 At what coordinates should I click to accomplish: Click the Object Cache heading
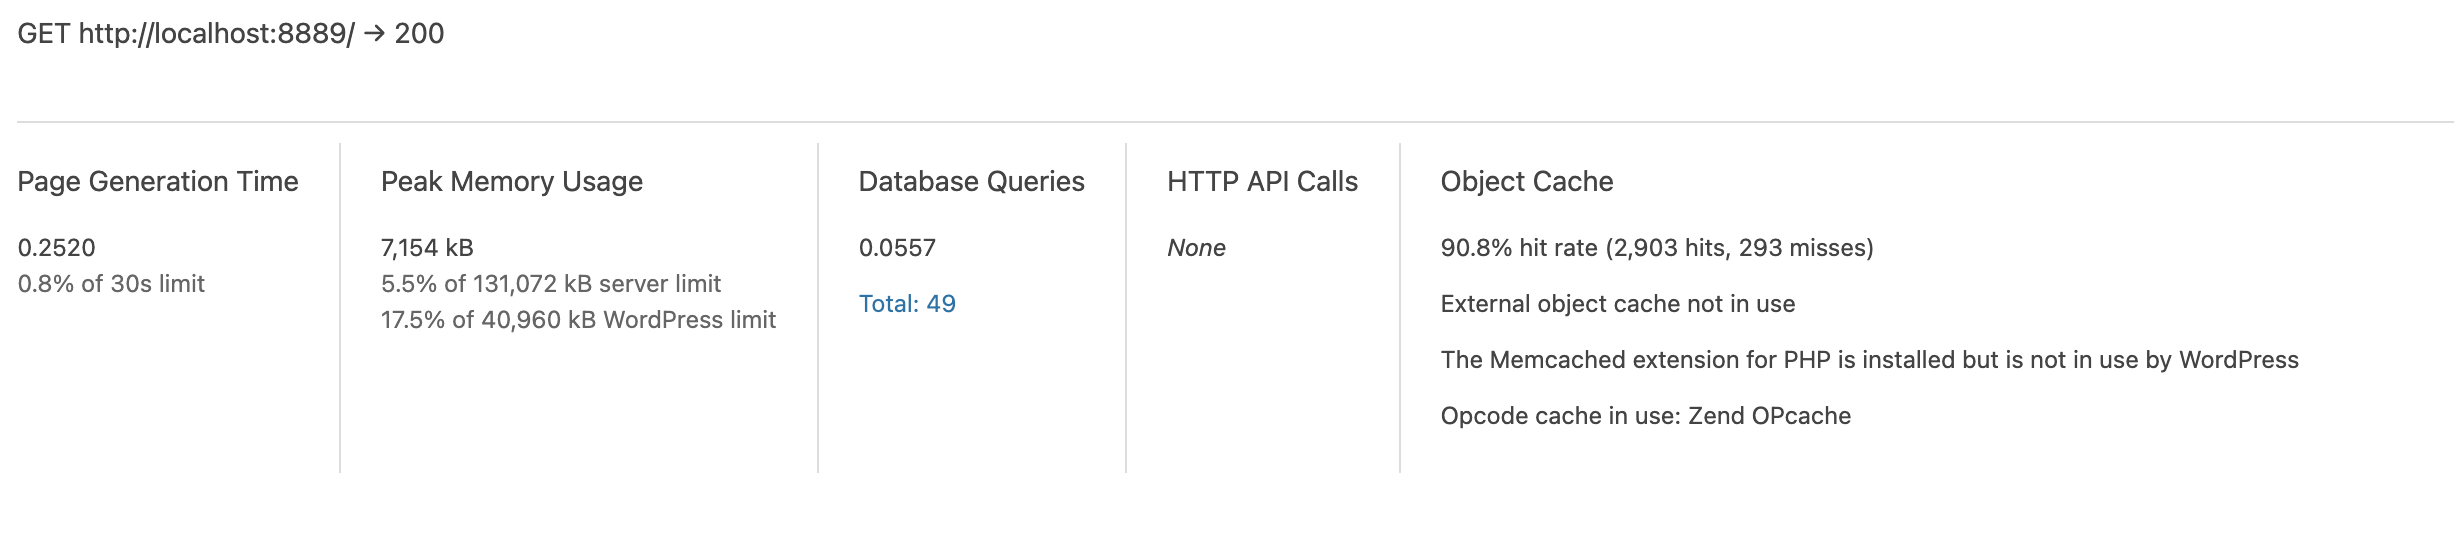click(x=1527, y=181)
